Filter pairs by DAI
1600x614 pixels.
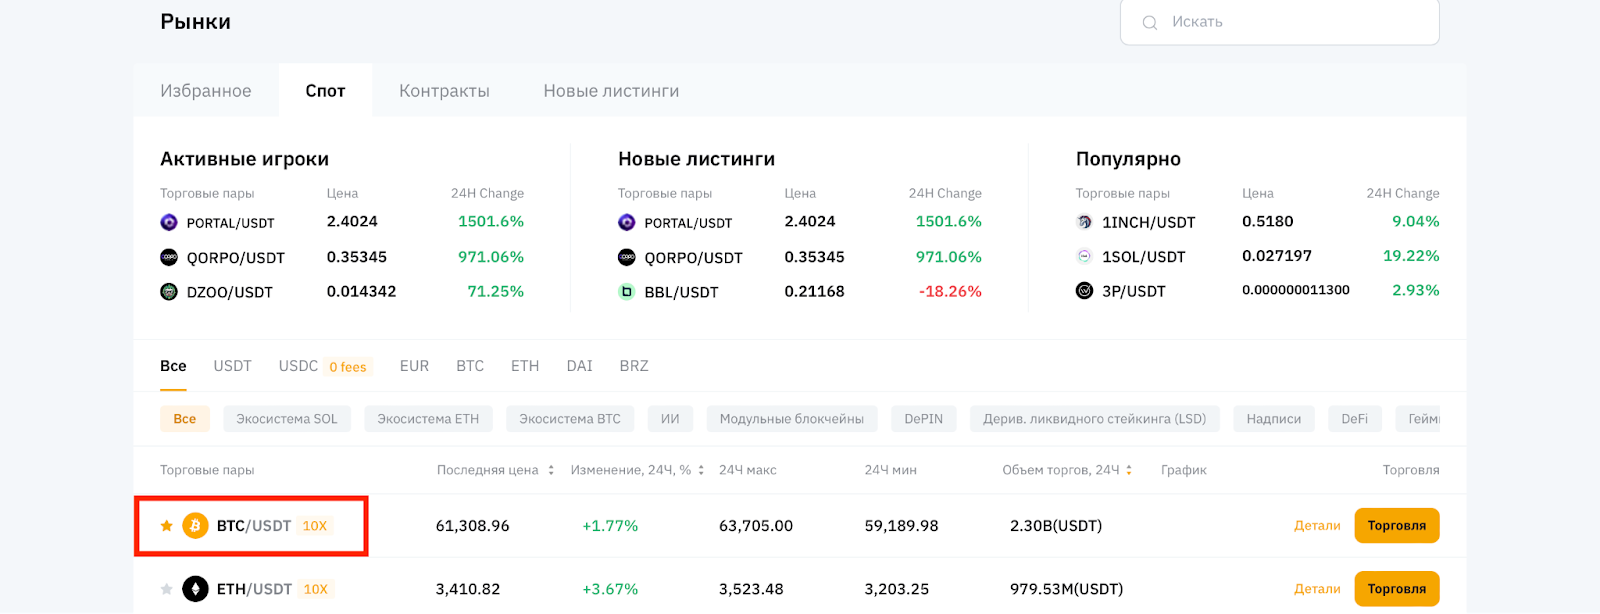pos(579,366)
